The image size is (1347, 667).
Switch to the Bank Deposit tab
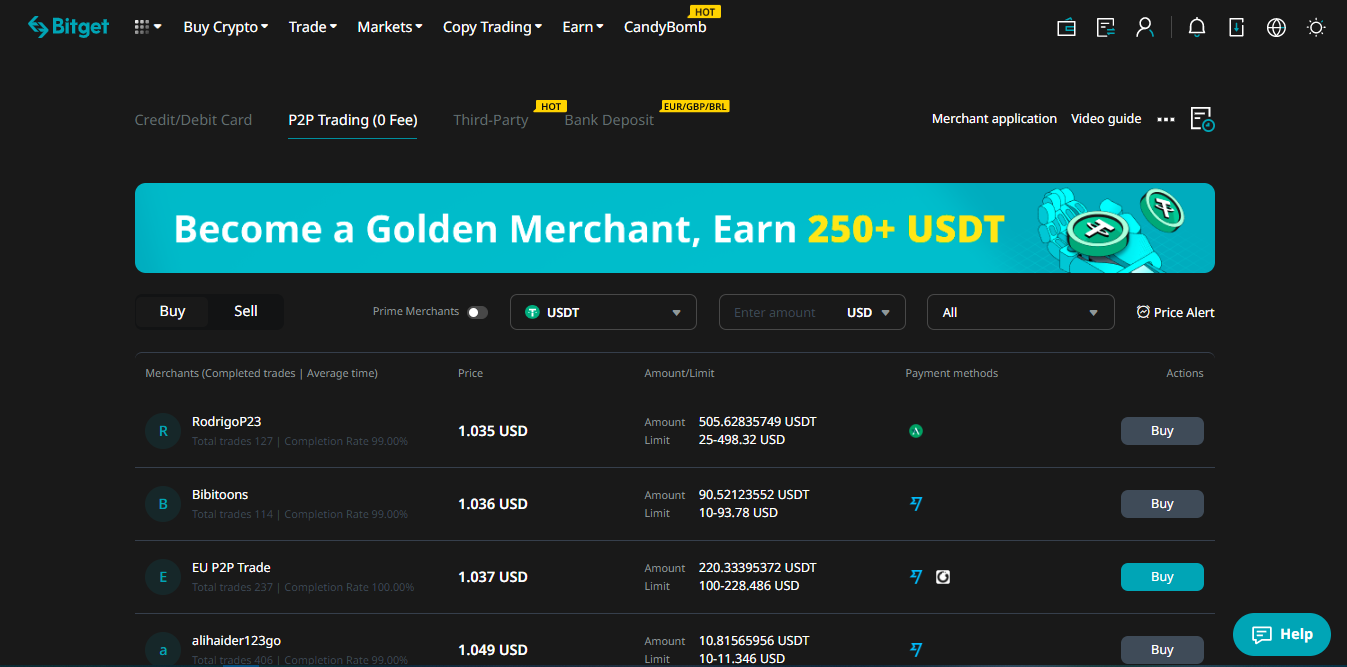tap(609, 120)
